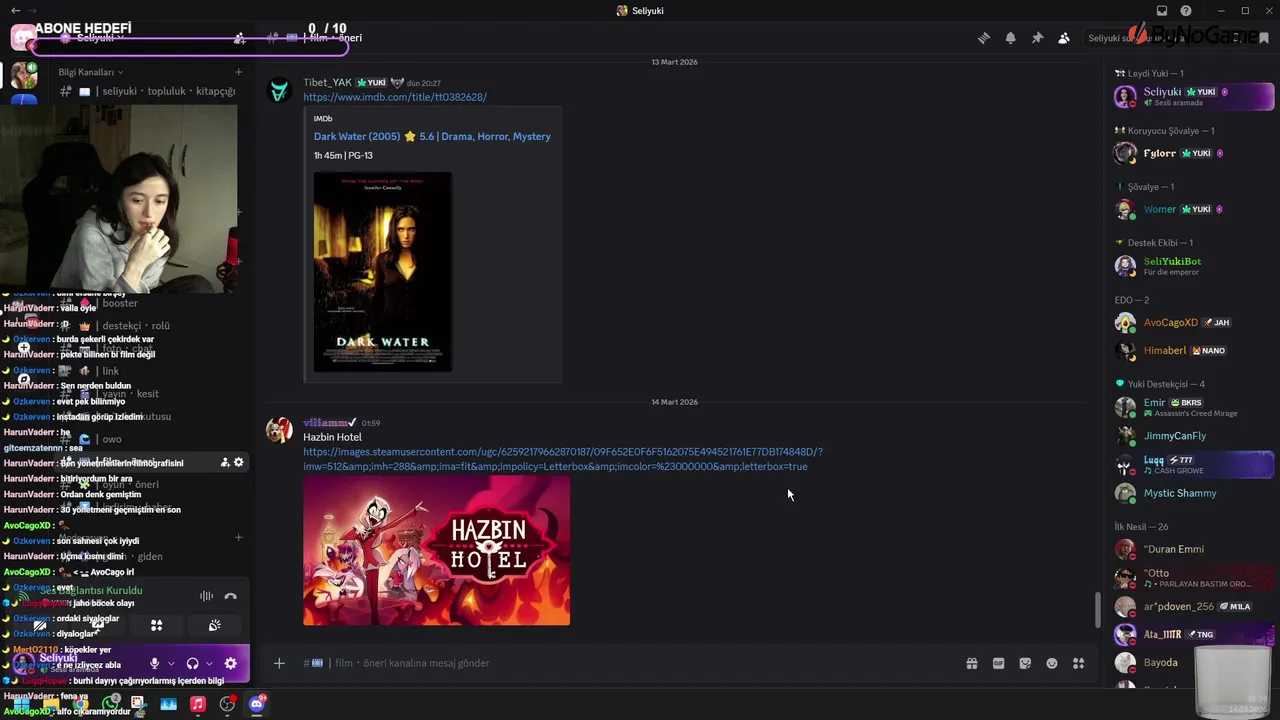The width and height of the screenshot is (1280, 720).
Task: Open member AvoCagoXD in member list
Action: coord(1193,322)
